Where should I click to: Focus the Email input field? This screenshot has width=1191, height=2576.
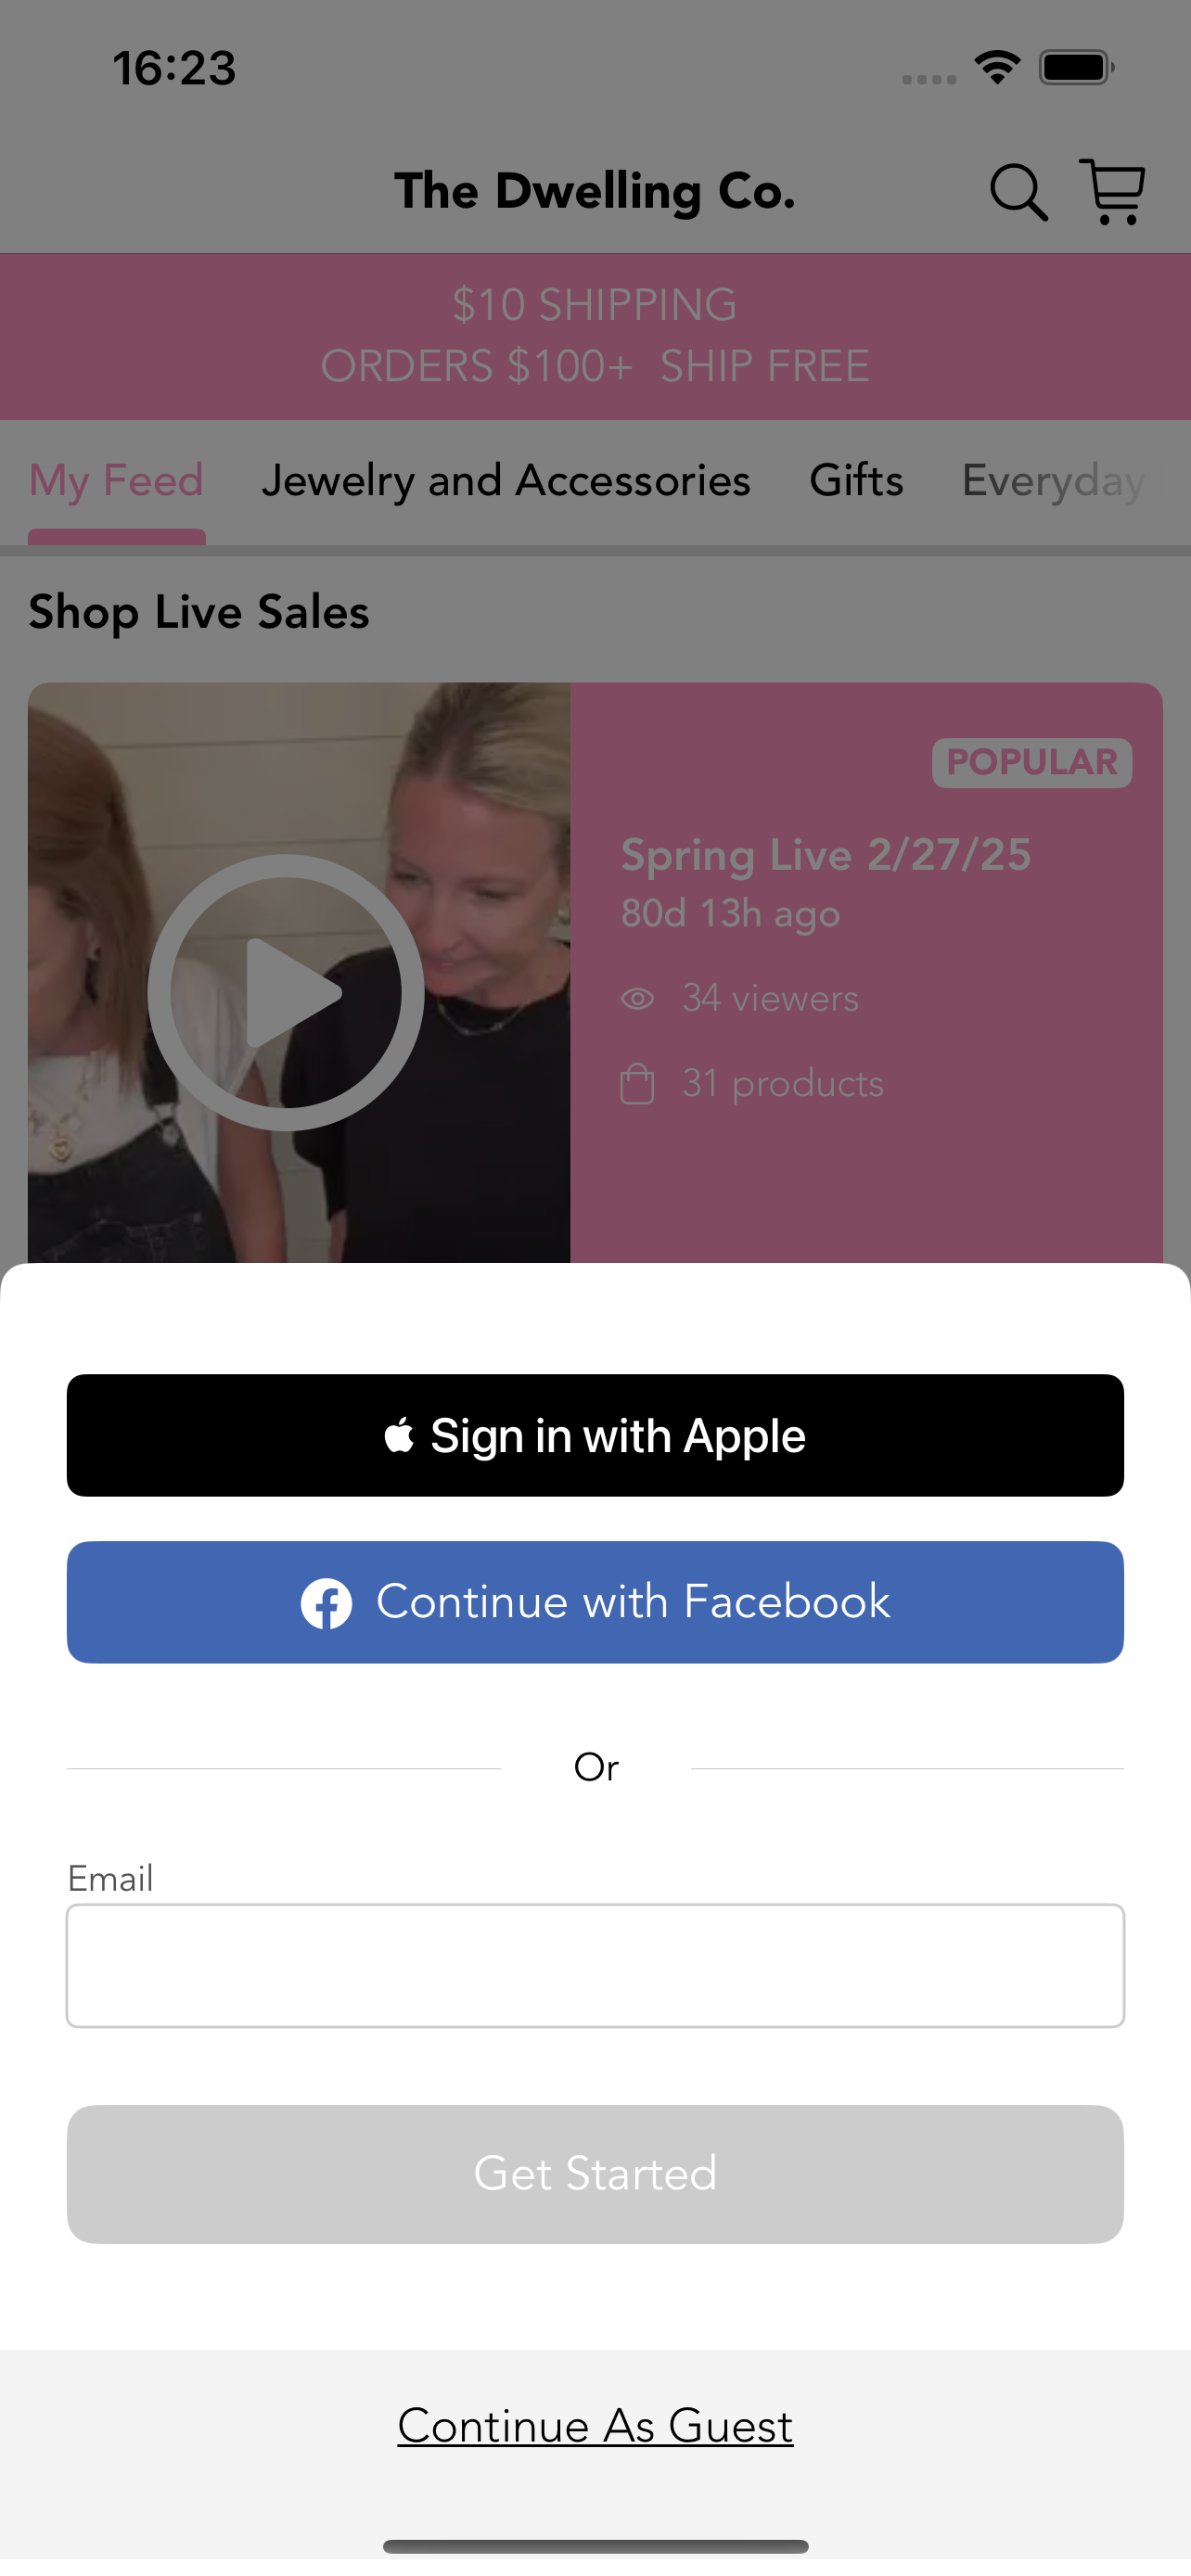click(595, 1964)
